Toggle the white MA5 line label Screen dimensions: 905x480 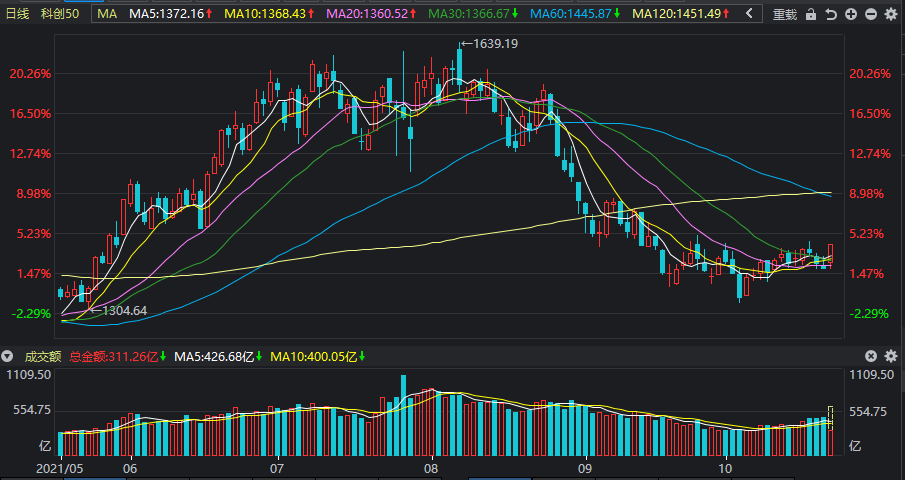pos(171,14)
